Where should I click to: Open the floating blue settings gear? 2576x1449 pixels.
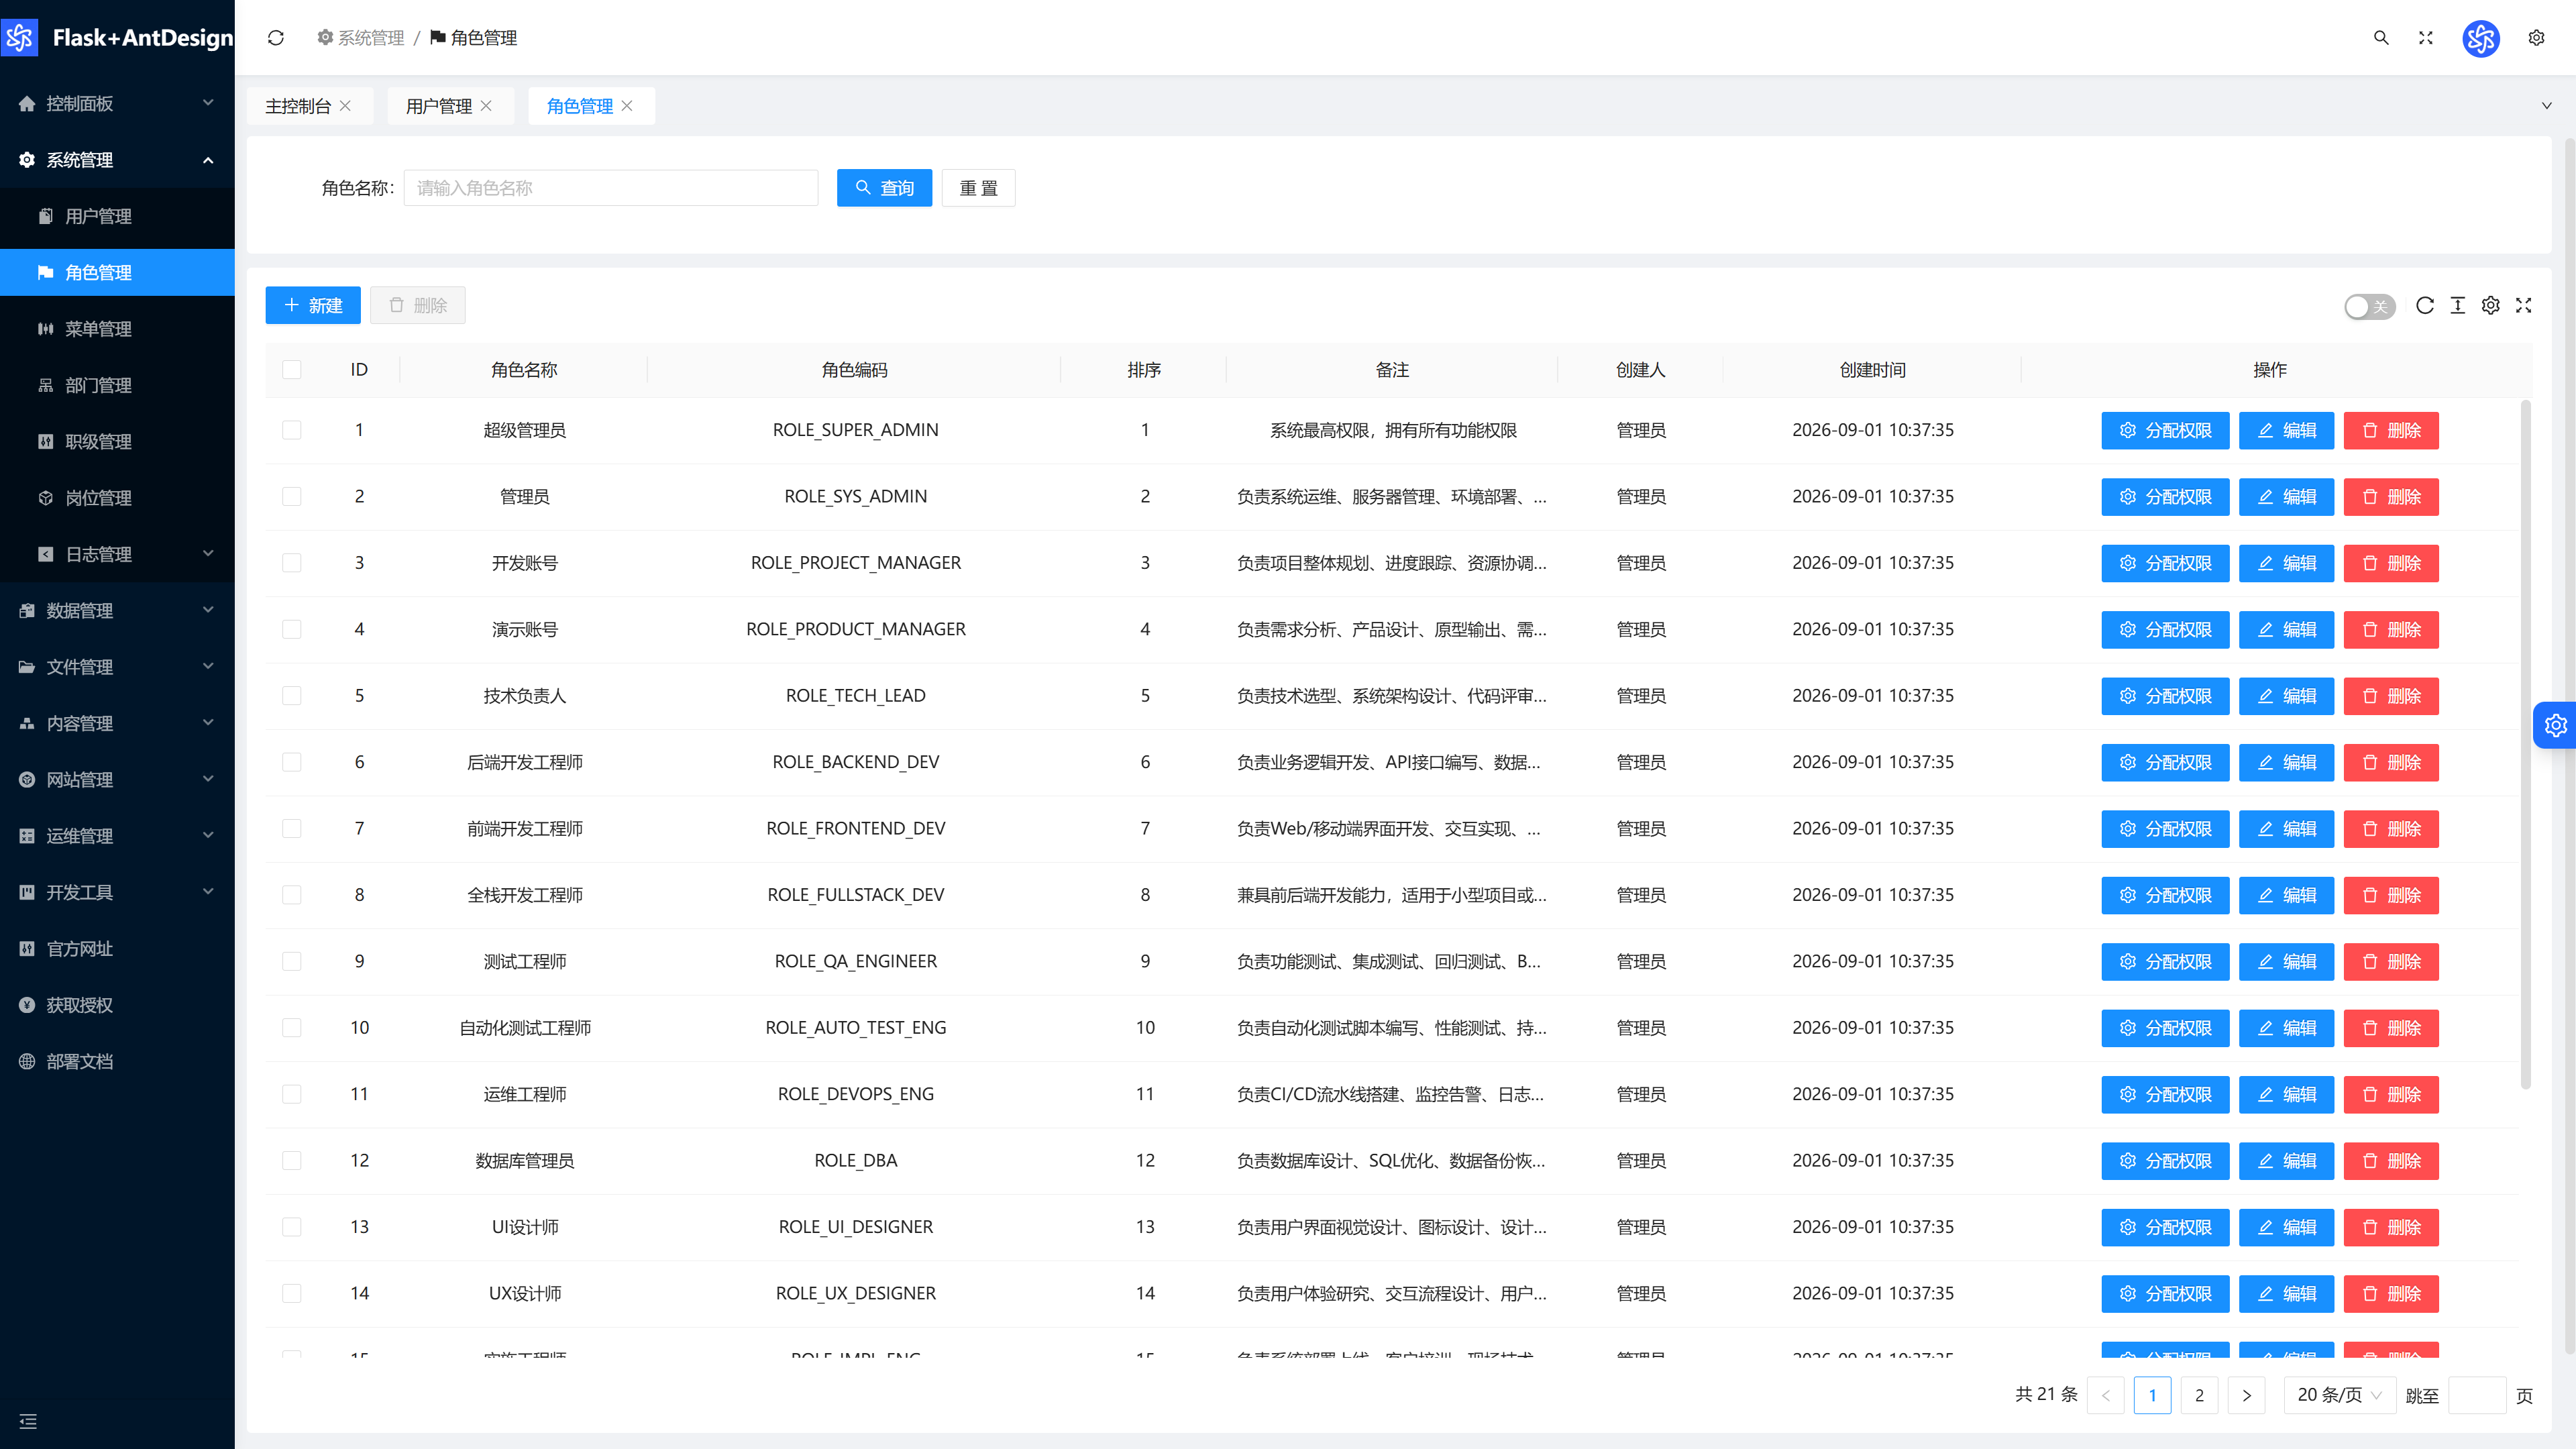2555,725
